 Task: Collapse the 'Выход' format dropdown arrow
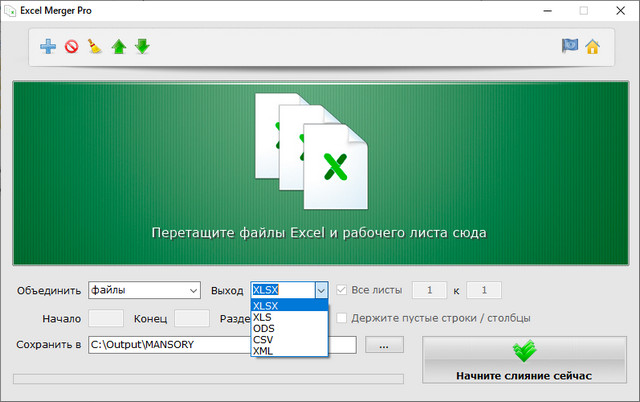click(321, 290)
